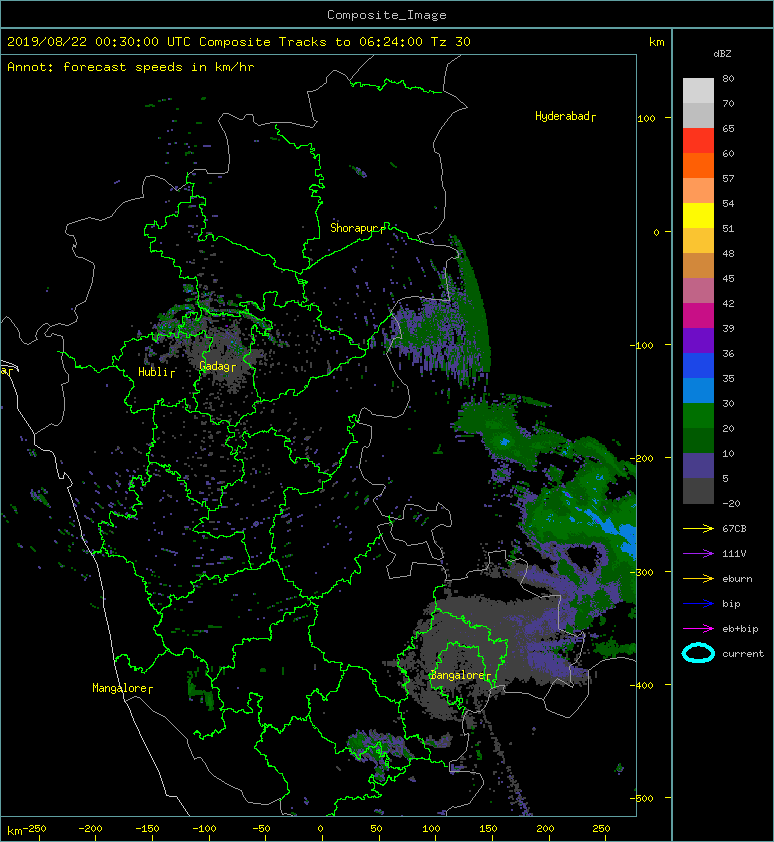Click the cyan 'current' ellipse icon
Viewport: 774px width, 842px height.
[698, 653]
